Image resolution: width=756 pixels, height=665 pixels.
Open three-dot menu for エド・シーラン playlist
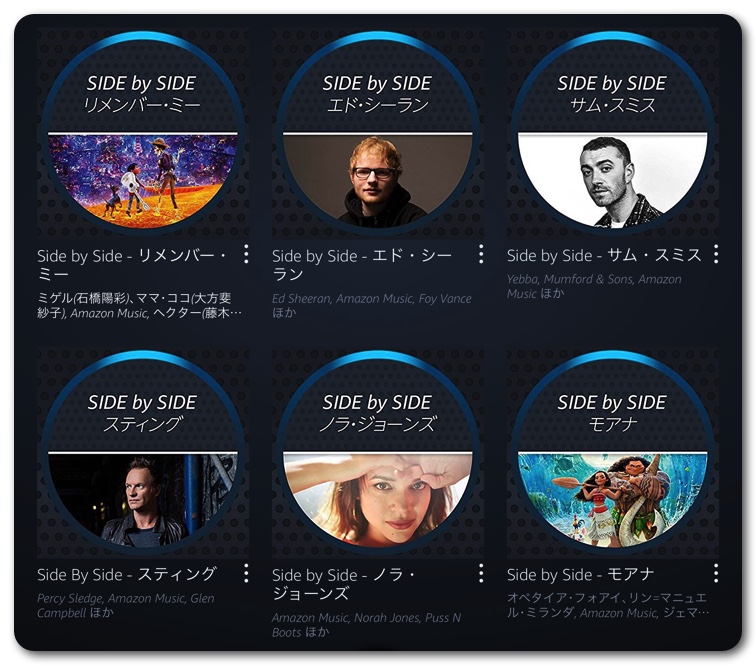point(481,254)
